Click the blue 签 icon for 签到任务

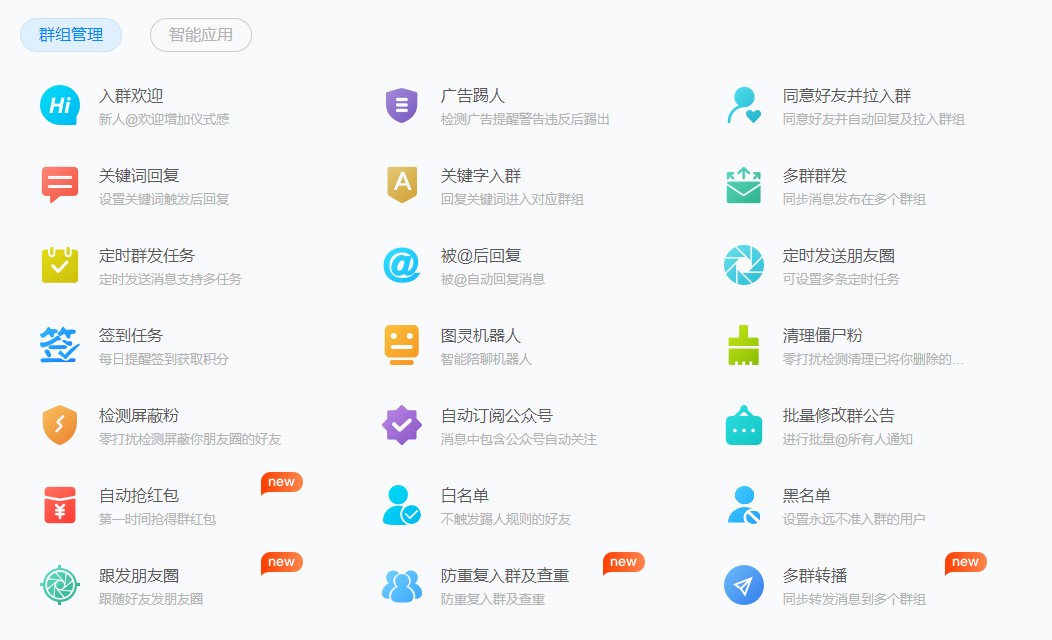click(x=60, y=345)
